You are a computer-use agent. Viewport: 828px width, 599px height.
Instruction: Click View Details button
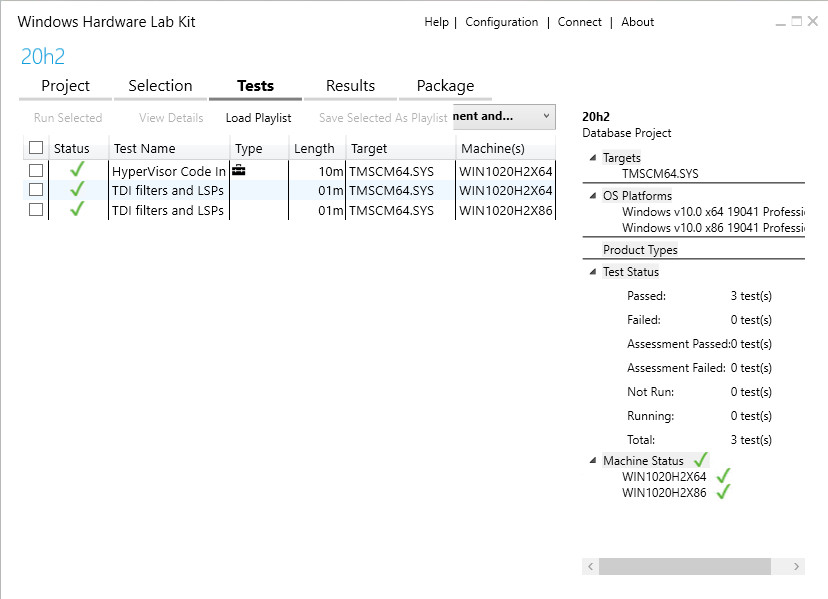(171, 118)
